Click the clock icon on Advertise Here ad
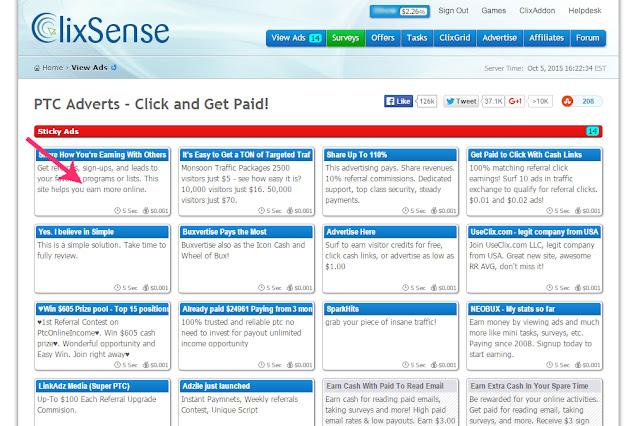This screenshot has height=426, width=640. (x=405, y=288)
